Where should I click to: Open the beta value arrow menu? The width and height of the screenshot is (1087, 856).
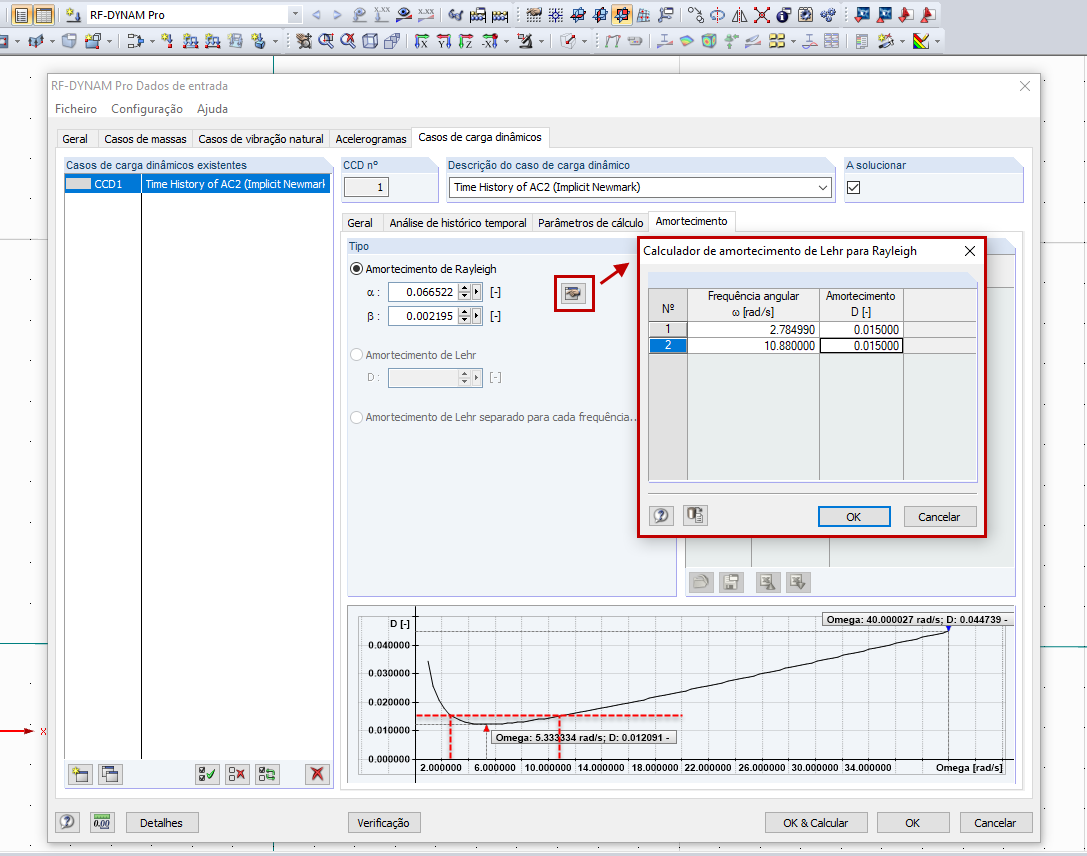click(x=476, y=316)
